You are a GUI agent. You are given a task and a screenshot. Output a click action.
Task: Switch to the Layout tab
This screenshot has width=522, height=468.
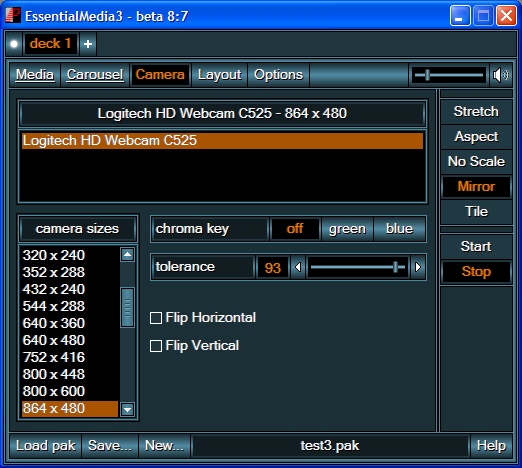click(220, 75)
